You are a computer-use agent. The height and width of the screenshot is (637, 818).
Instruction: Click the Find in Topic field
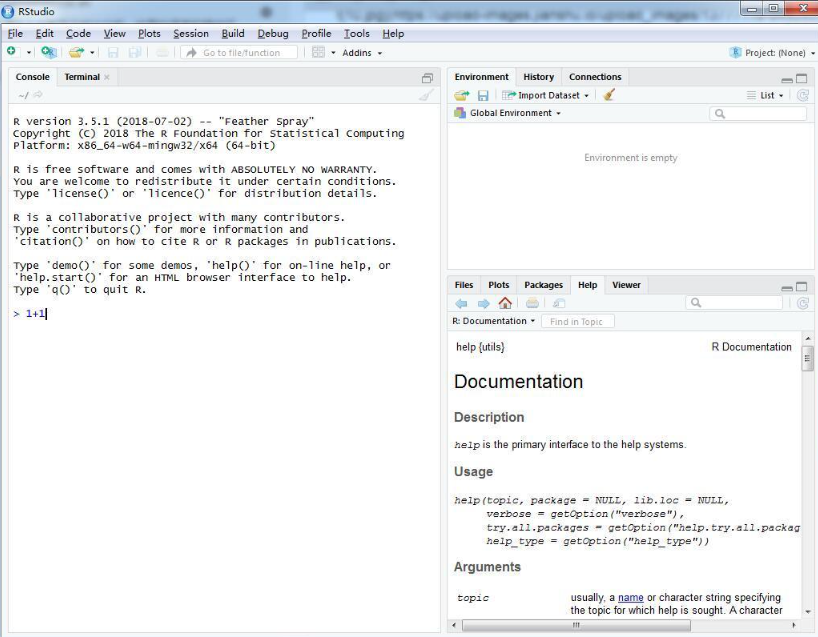point(578,321)
